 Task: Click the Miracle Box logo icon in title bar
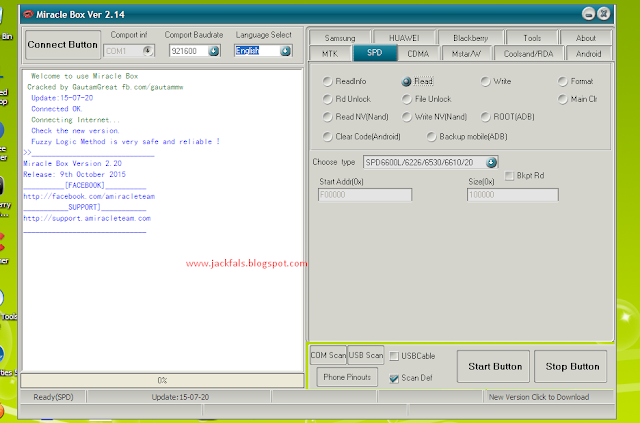click(28, 14)
